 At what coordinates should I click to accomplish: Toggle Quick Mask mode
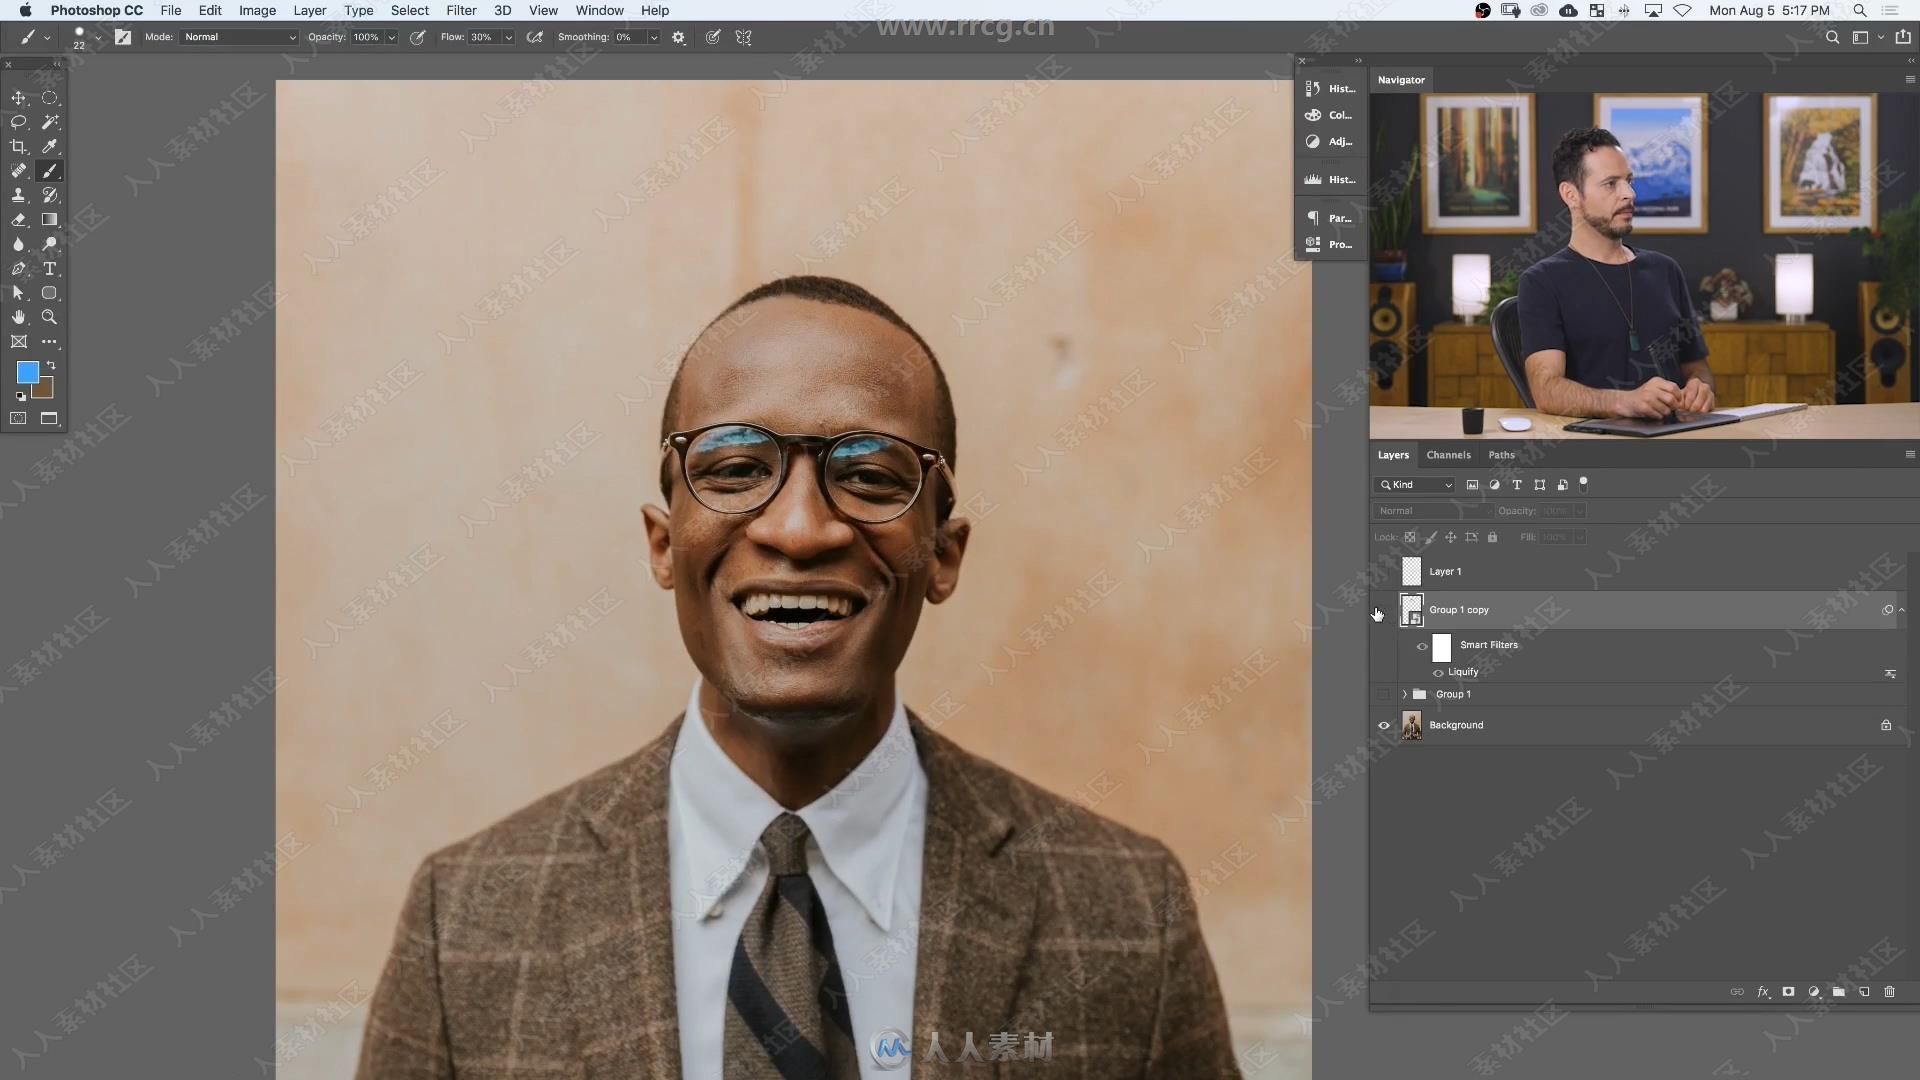(x=18, y=418)
